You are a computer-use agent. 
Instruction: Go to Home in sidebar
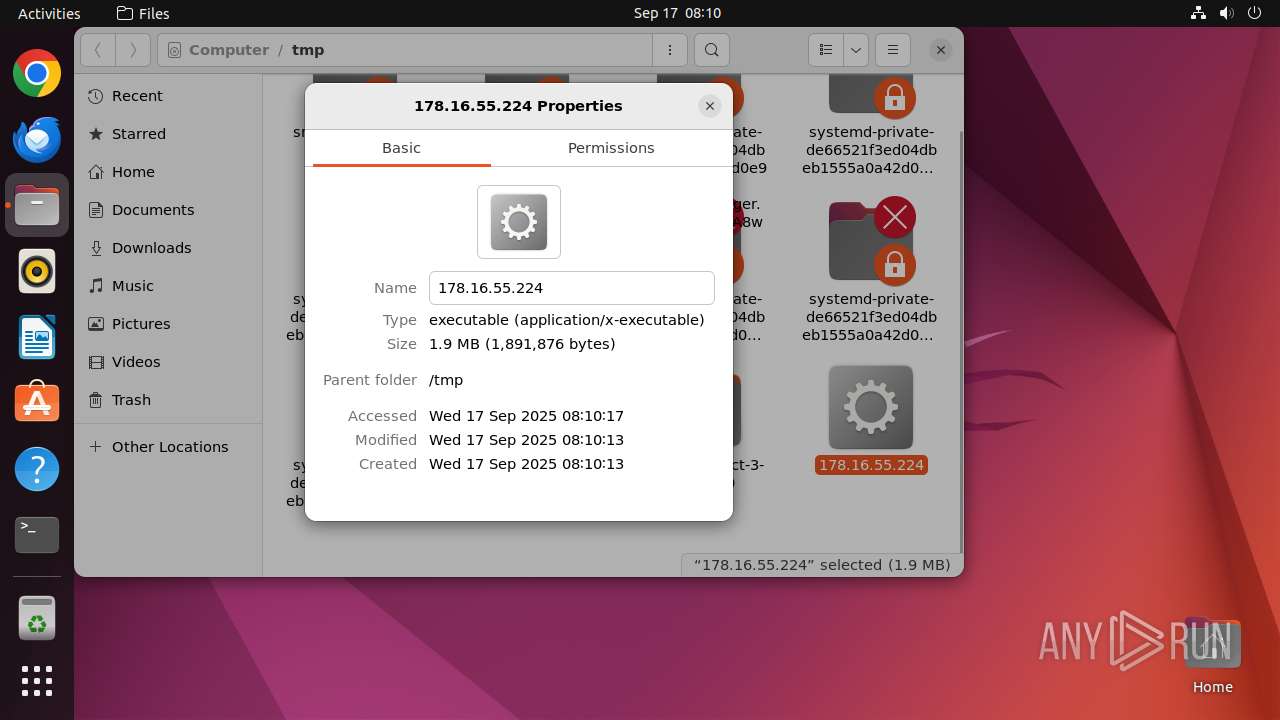168,172
